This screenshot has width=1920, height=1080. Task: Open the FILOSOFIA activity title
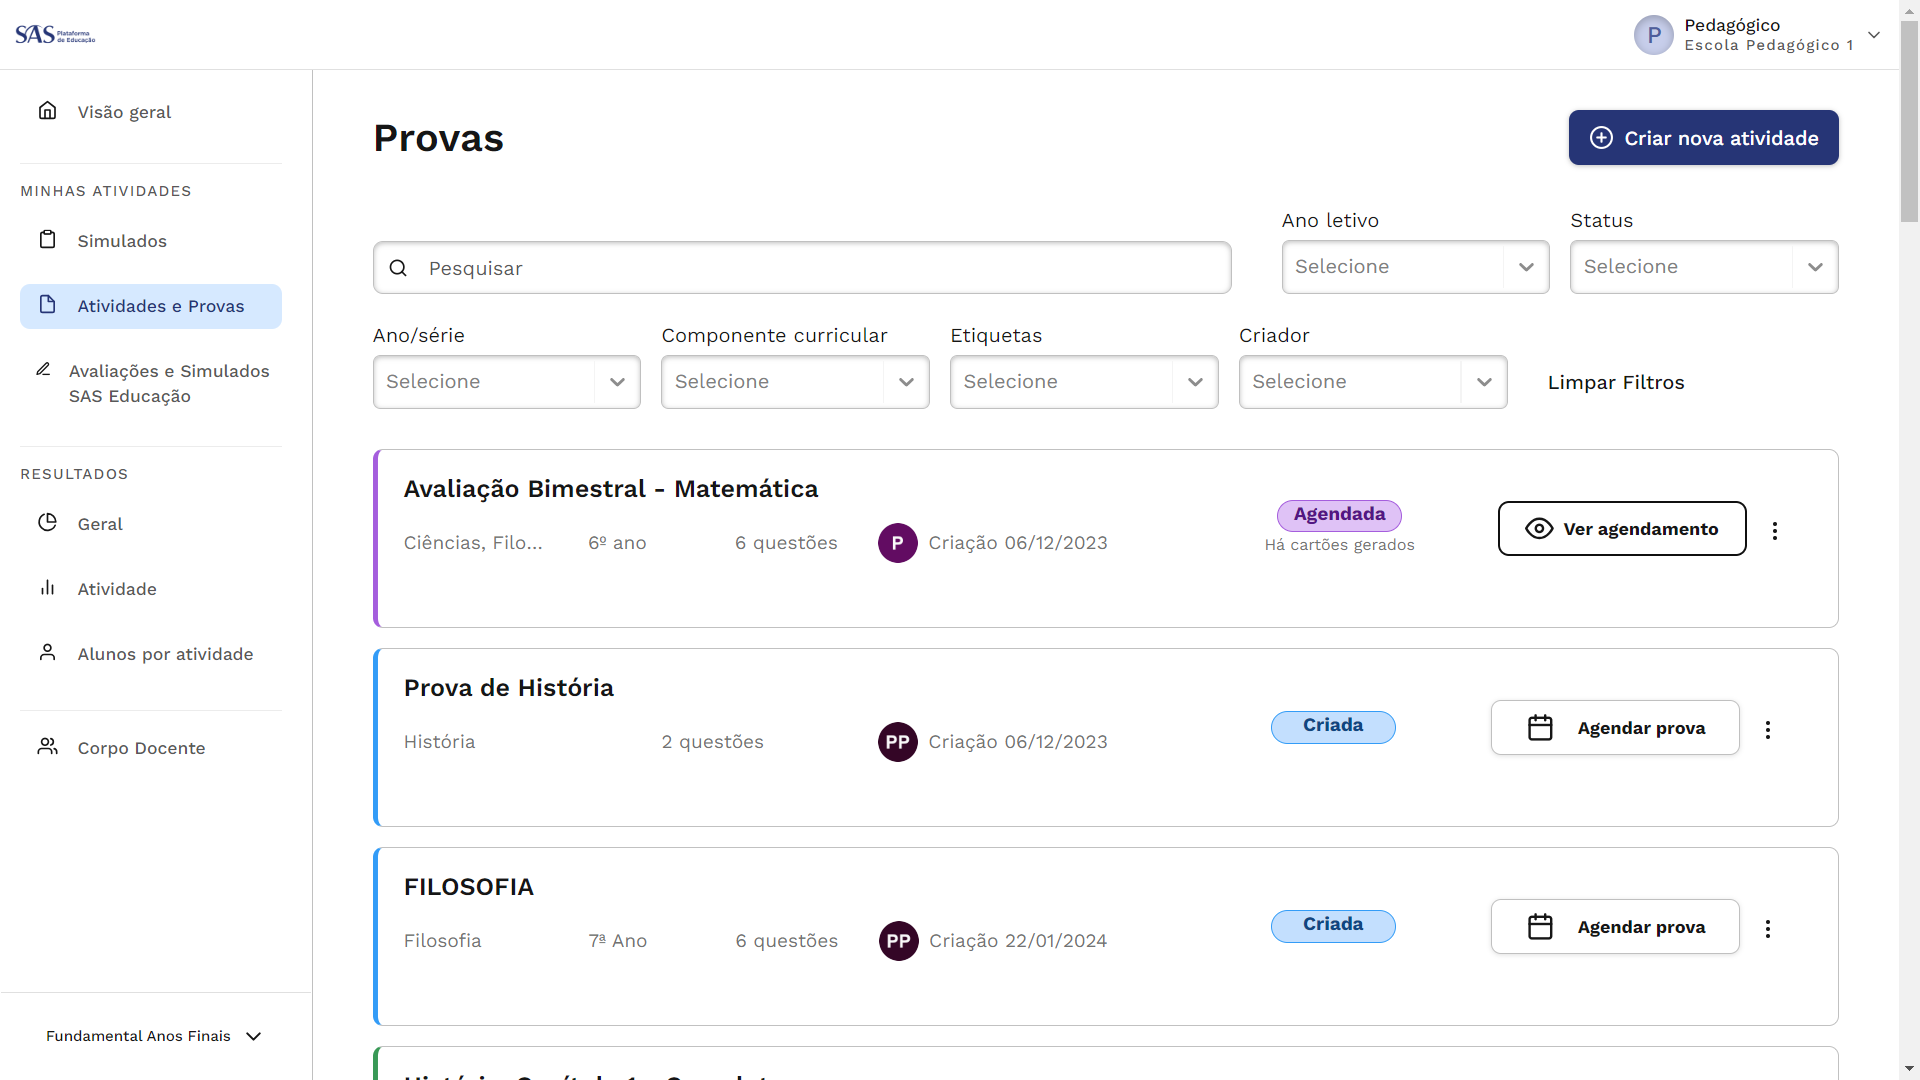(x=469, y=887)
